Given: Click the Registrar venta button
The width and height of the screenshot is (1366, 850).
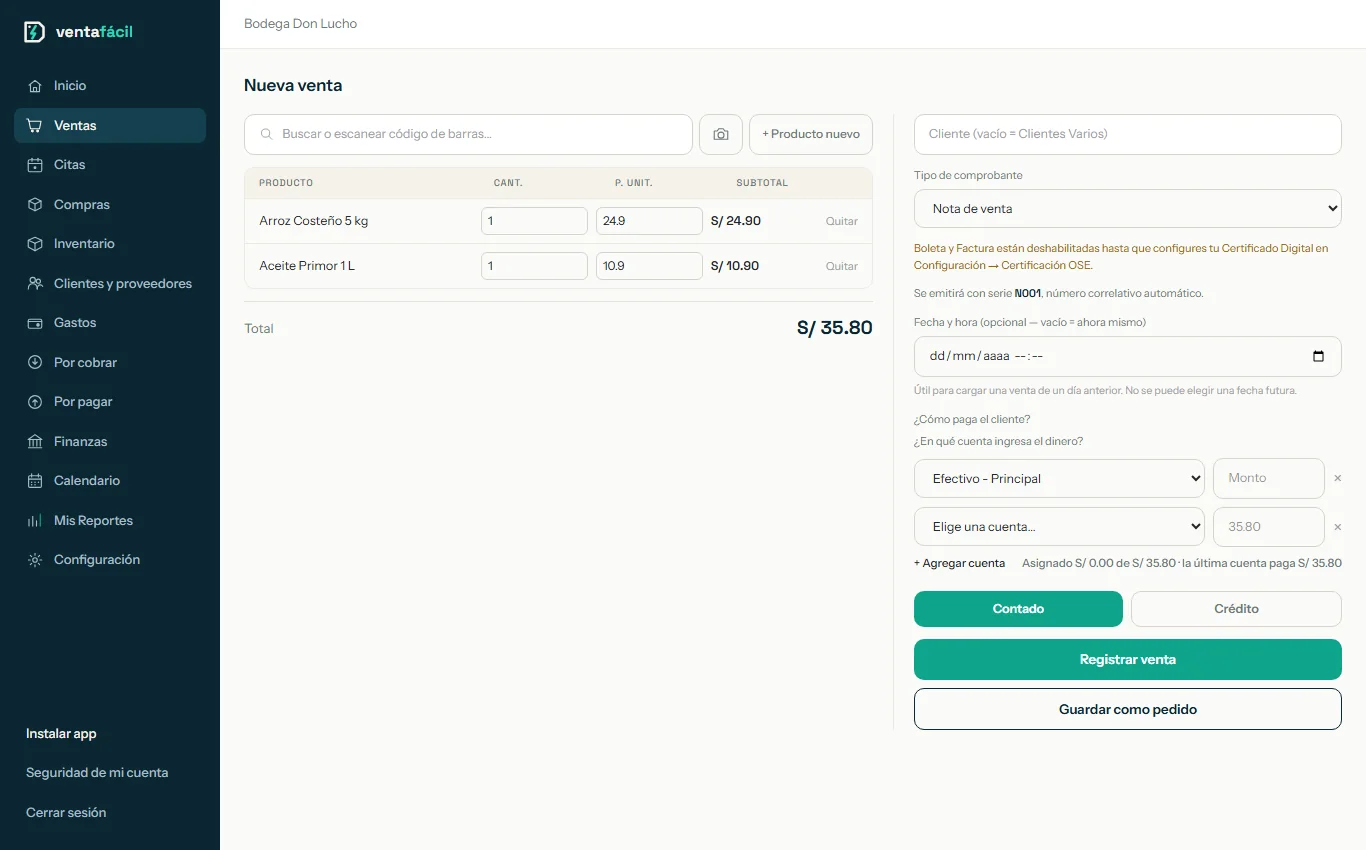Looking at the screenshot, I should coord(1128,660).
